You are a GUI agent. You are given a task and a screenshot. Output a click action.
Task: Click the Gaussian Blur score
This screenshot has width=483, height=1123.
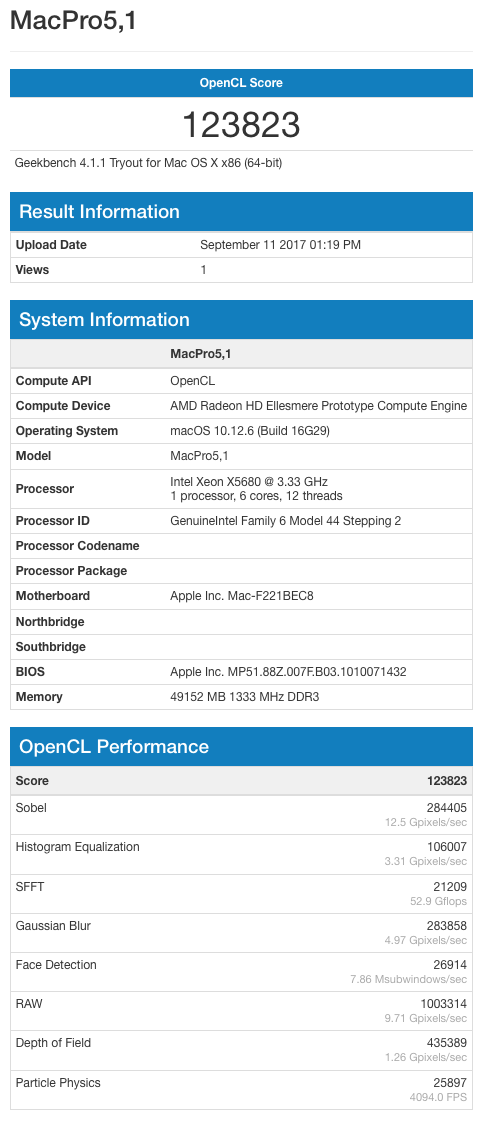447,926
